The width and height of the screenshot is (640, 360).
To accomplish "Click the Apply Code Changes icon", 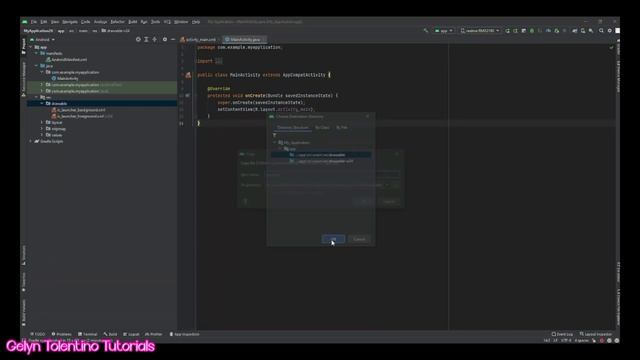I will click(524, 31).
